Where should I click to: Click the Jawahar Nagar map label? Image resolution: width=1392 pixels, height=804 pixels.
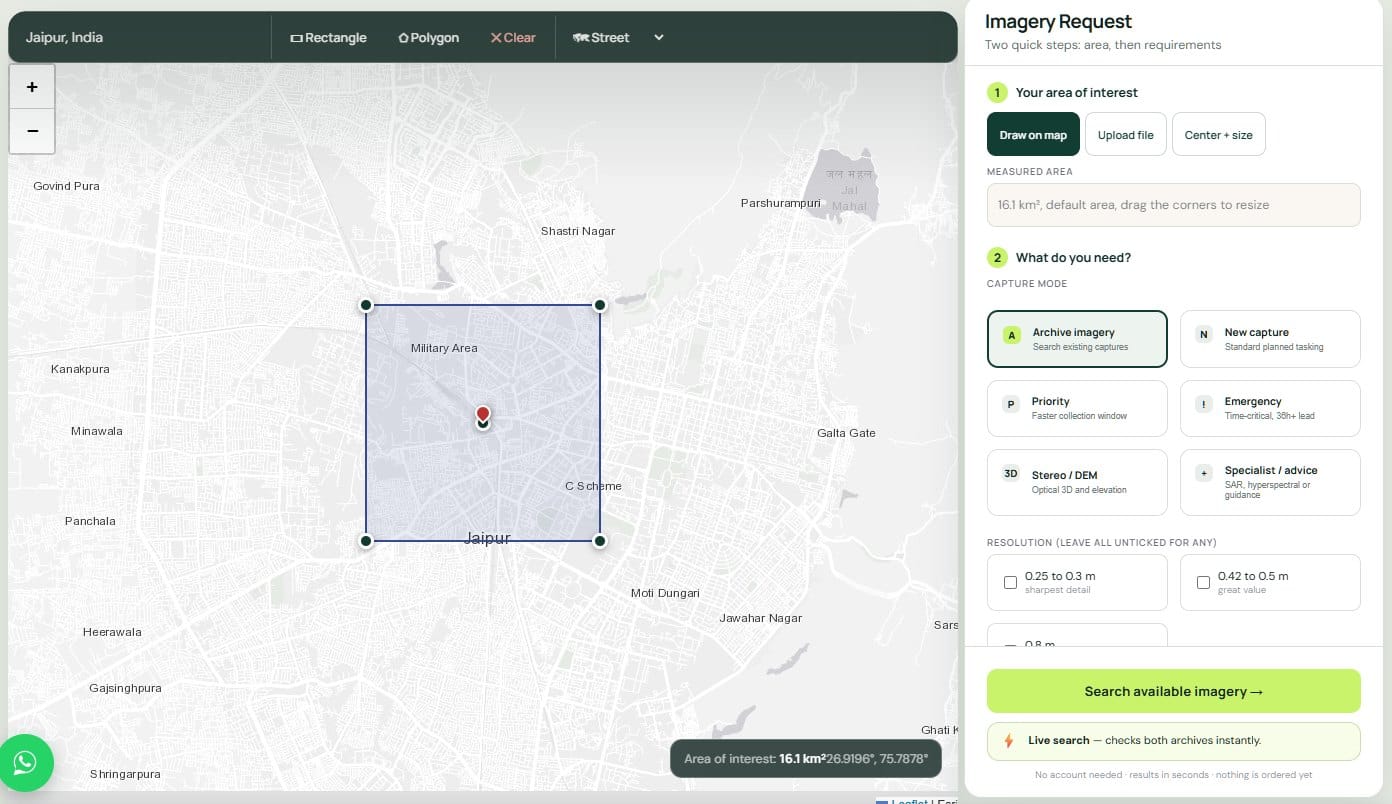tap(761, 618)
